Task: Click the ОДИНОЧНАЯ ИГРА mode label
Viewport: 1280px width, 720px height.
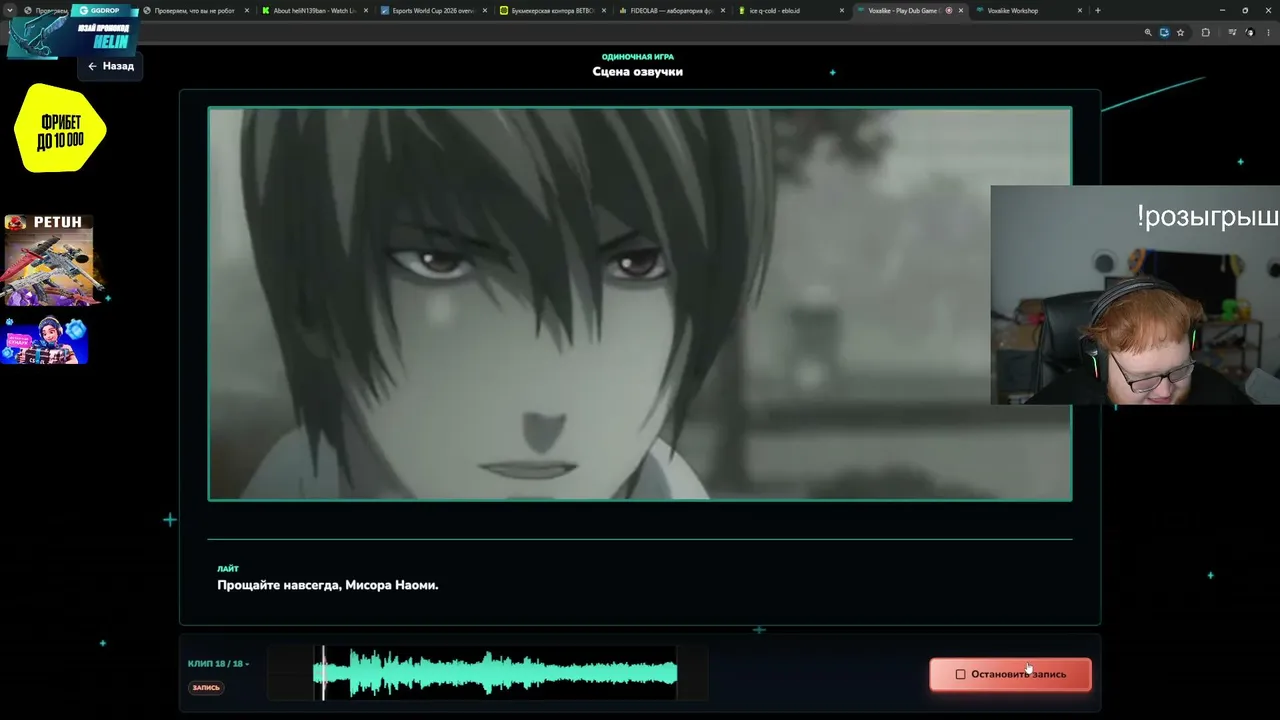Action: (637, 57)
